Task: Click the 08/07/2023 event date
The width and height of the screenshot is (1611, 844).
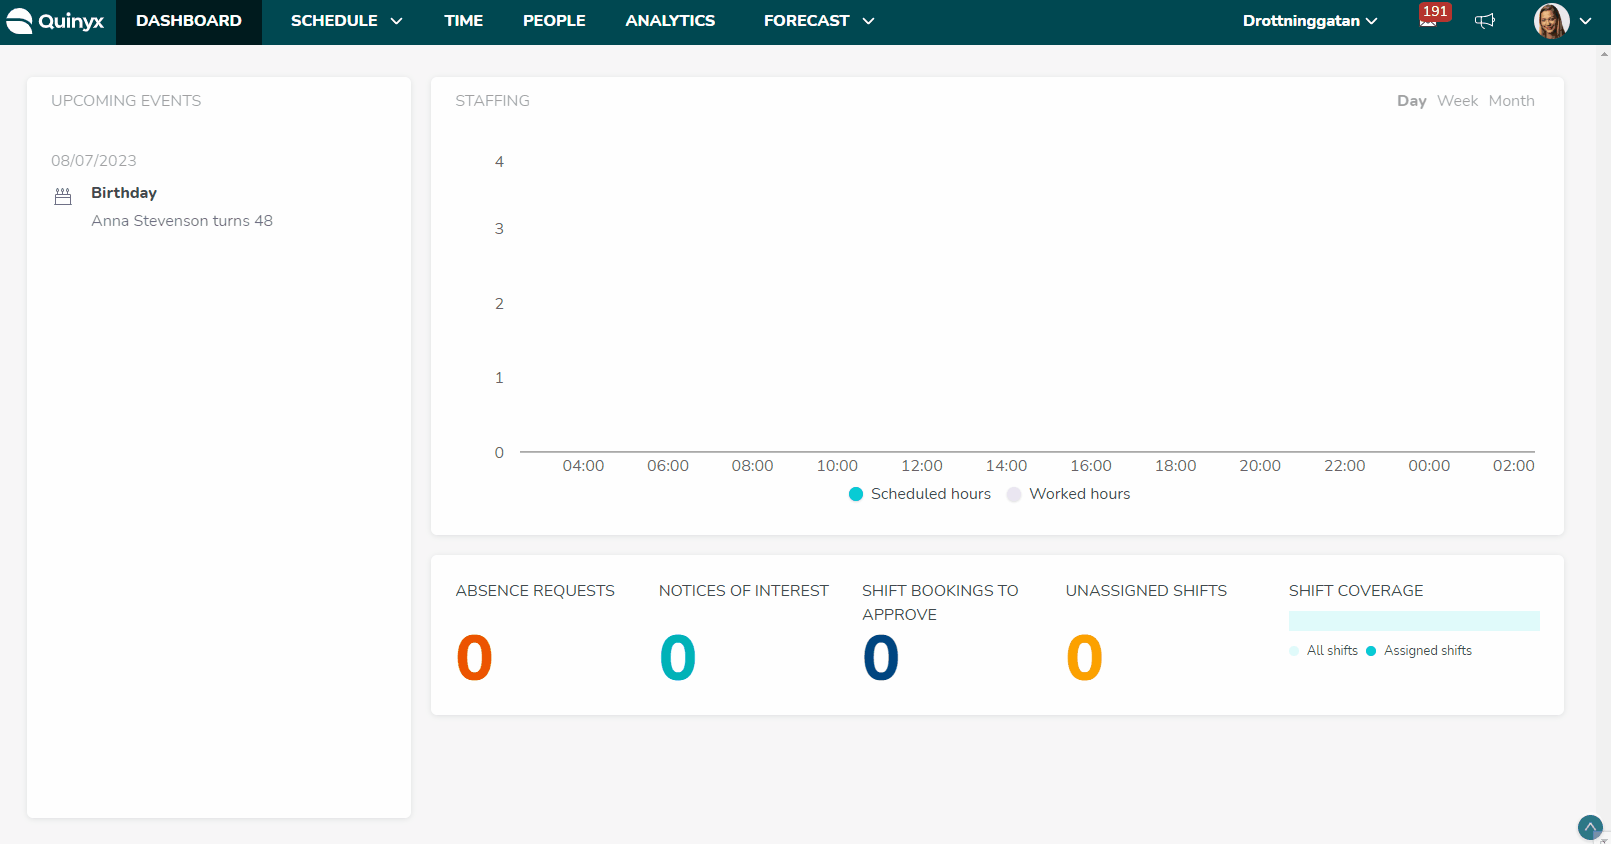Action: [94, 161]
